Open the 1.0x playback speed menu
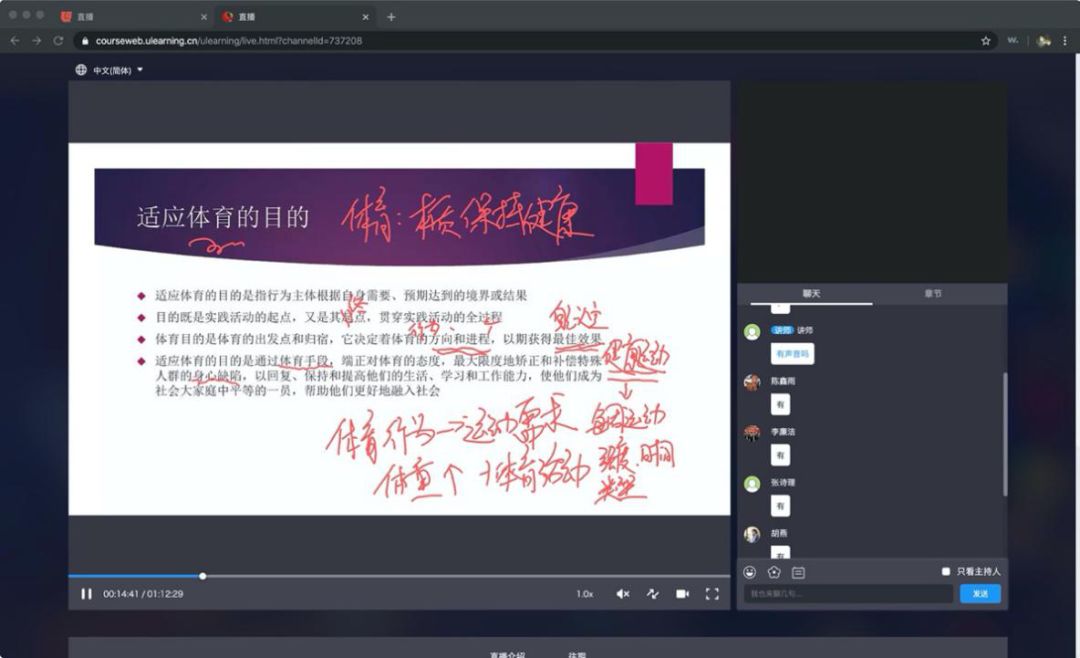This screenshot has width=1080, height=658. [584, 594]
